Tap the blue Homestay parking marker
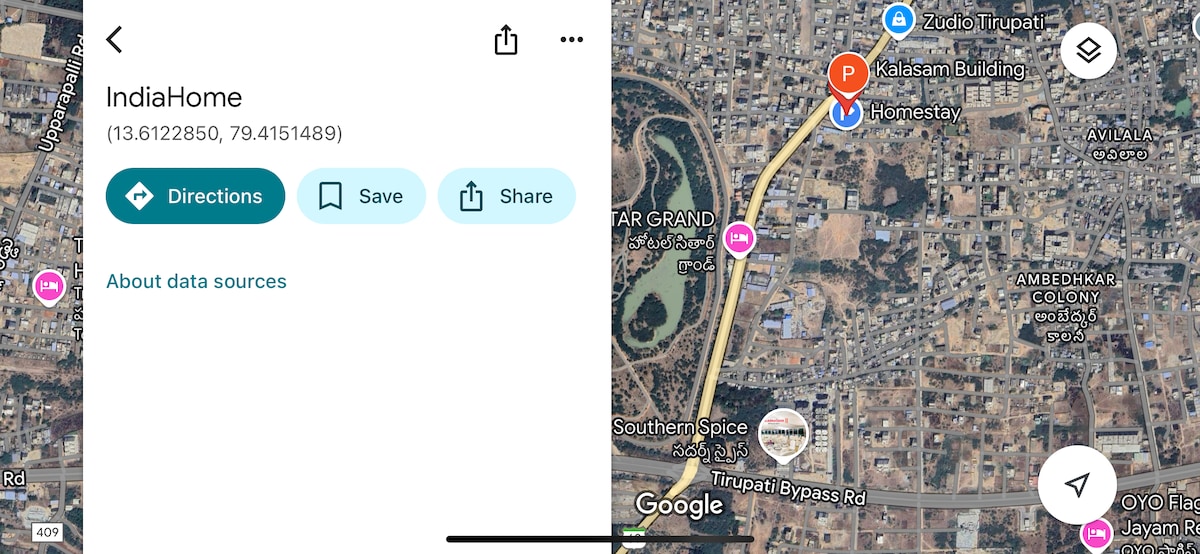The width and height of the screenshot is (1200, 554). [x=846, y=113]
